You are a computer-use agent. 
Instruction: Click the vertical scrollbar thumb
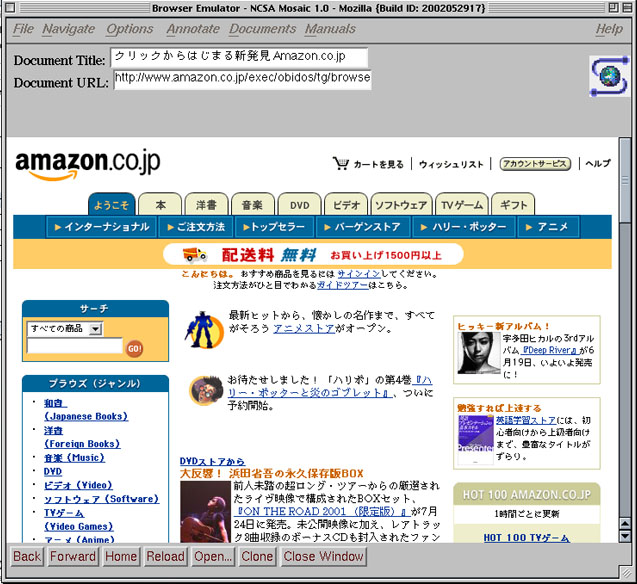point(626,180)
